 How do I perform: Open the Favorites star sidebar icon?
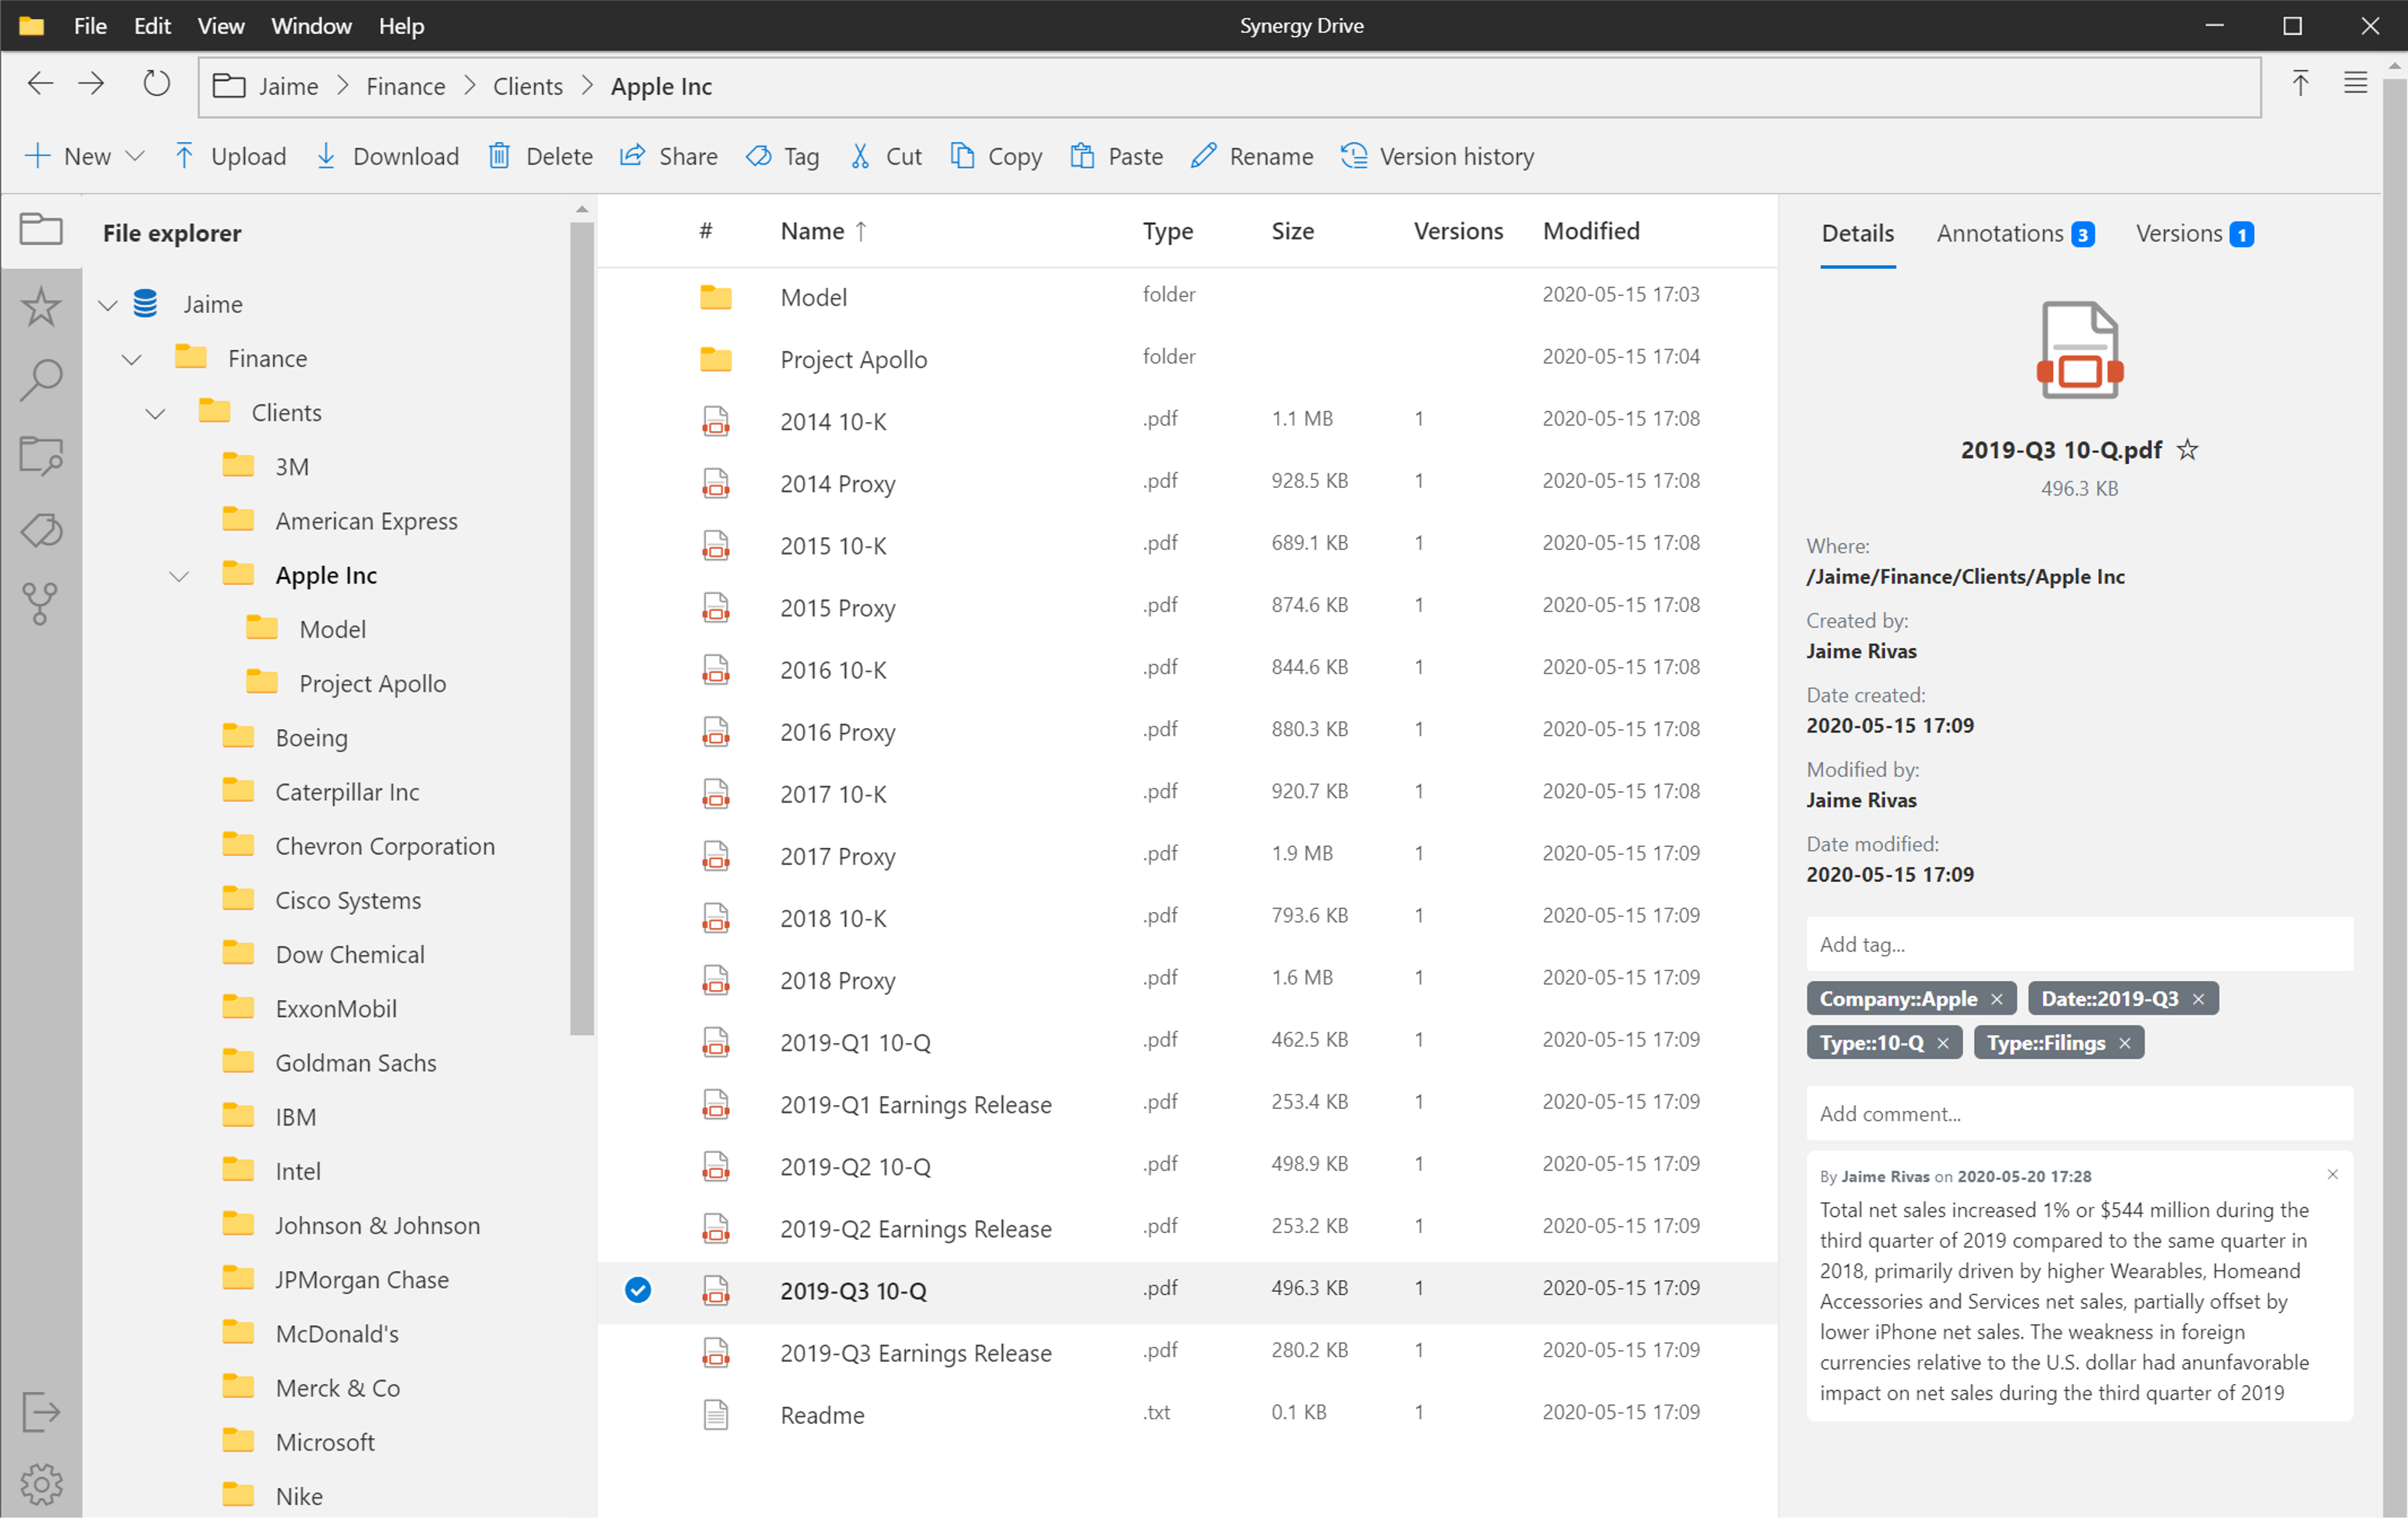pos(41,307)
